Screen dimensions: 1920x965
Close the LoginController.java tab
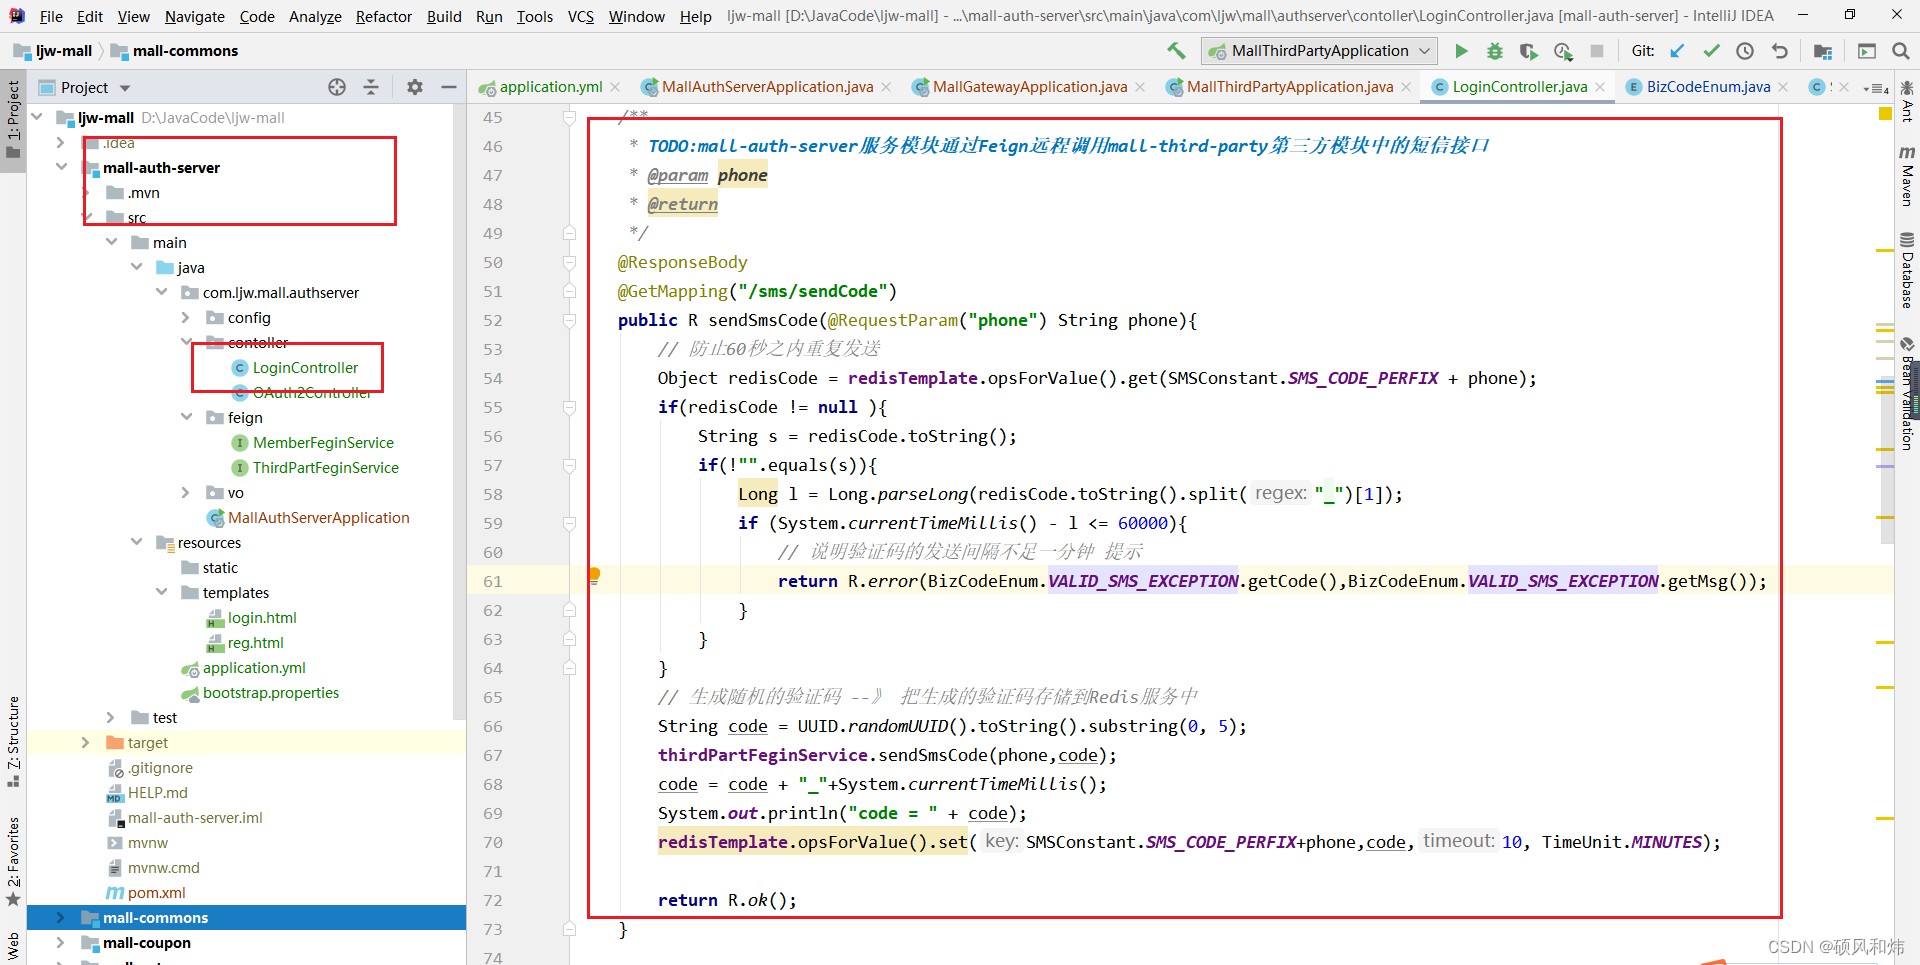(1600, 88)
